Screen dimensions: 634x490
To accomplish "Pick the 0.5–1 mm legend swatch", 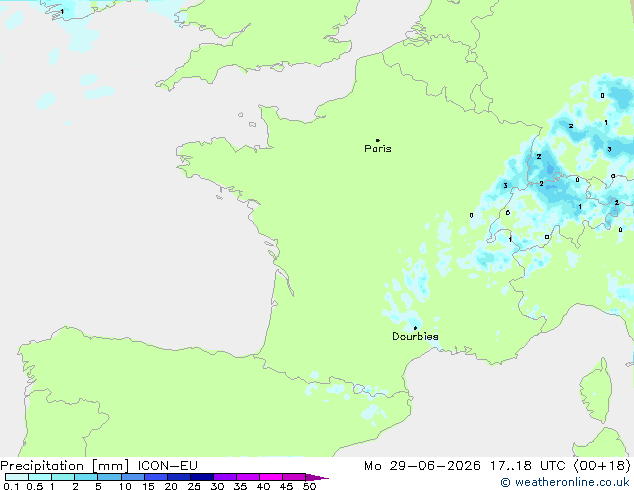I will pos(40,477).
